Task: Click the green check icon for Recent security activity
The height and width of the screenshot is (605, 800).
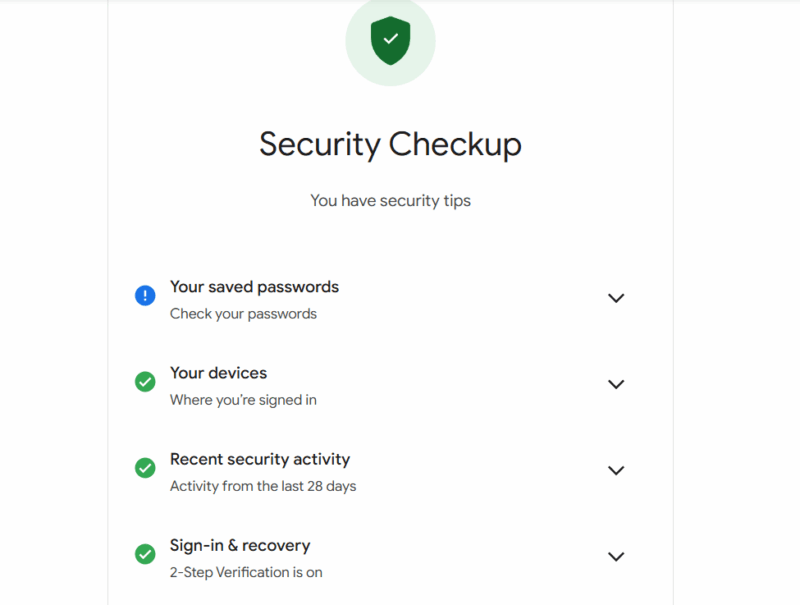Action: click(144, 467)
